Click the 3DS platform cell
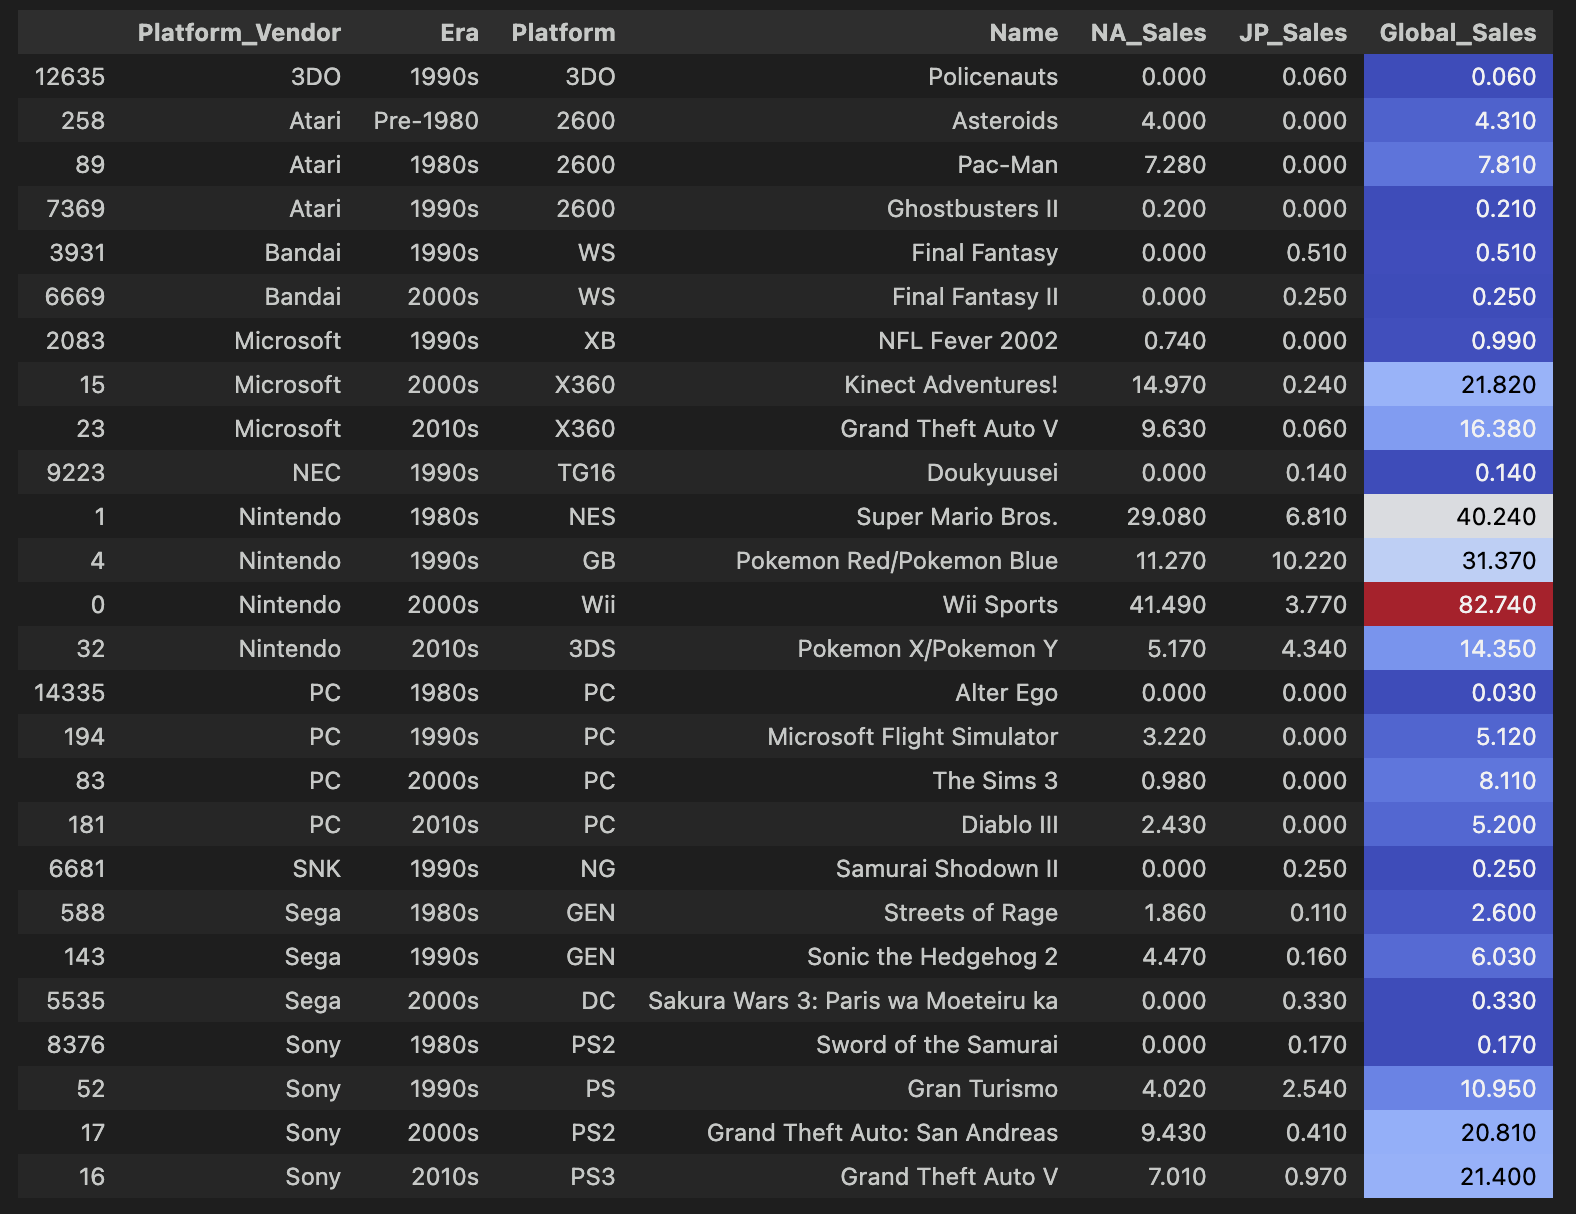 592,649
